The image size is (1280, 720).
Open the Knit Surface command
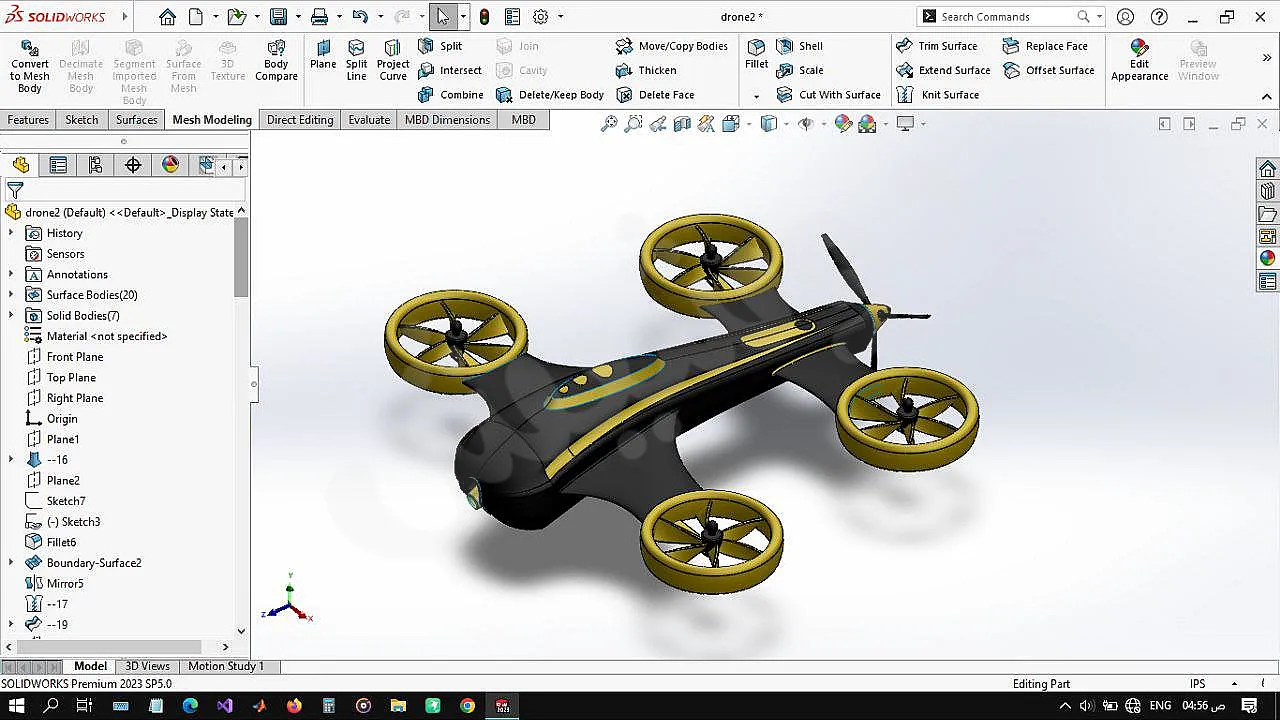click(937, 95)
